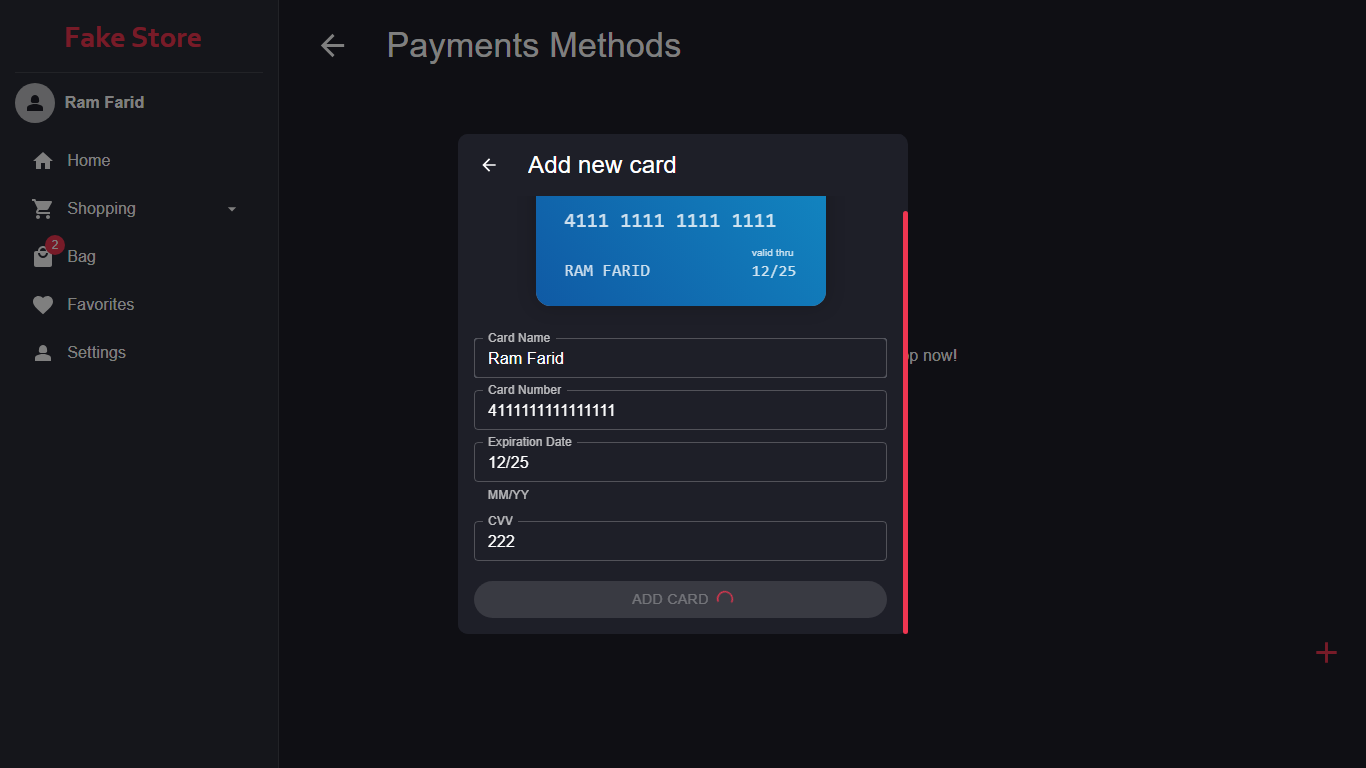Click the Settings person icon
The height and width of the screenshot is (768, 1366).
pyautogui.click(x=43, y=353)
